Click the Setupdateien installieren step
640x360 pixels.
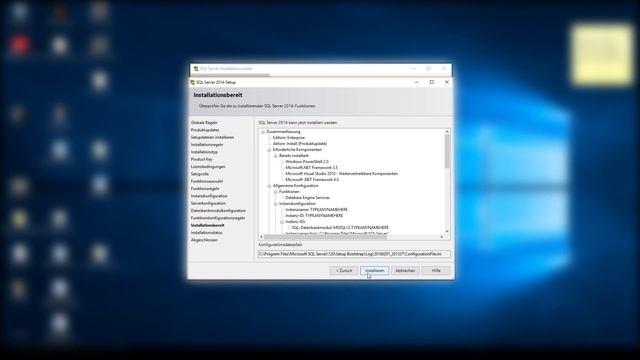(x=212, y=137)
